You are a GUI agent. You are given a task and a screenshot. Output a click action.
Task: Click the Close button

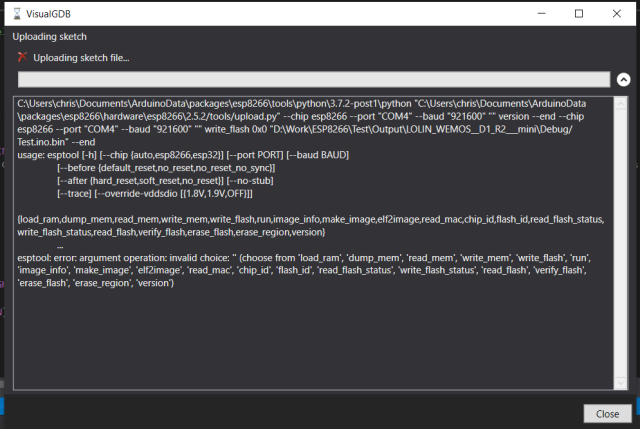coord(607,414)
